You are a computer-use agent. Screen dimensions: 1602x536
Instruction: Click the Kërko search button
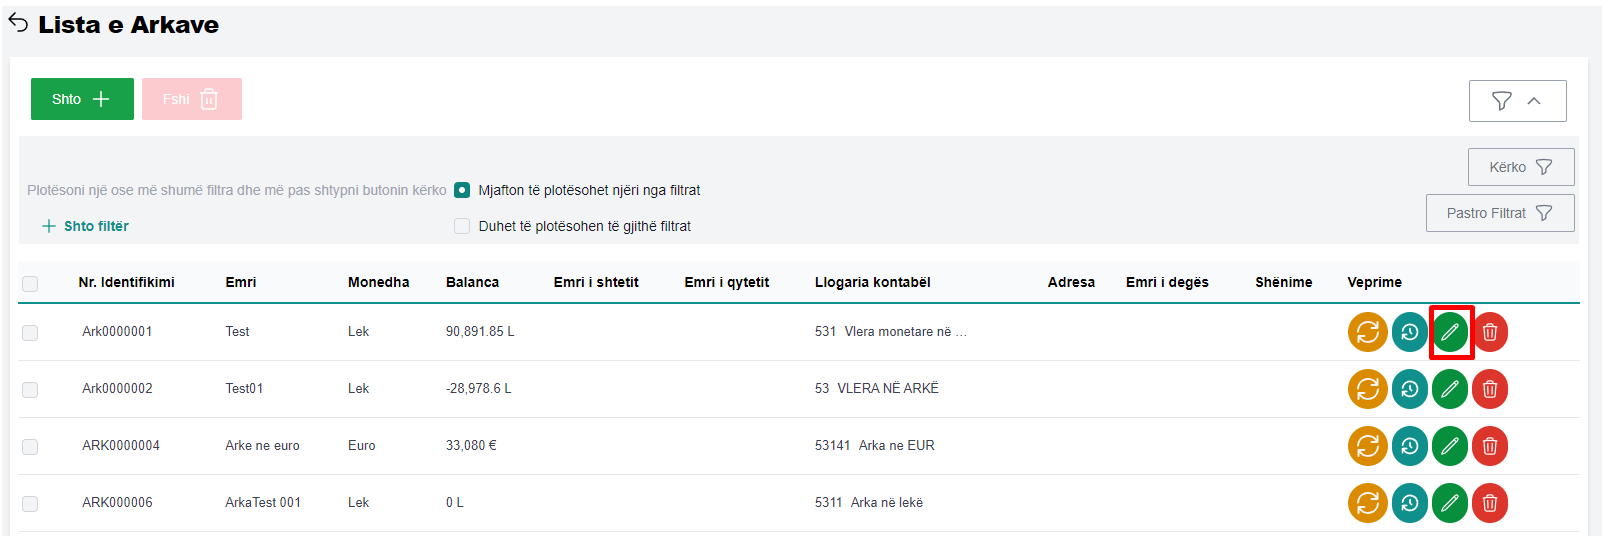[x=1520, y=167]
